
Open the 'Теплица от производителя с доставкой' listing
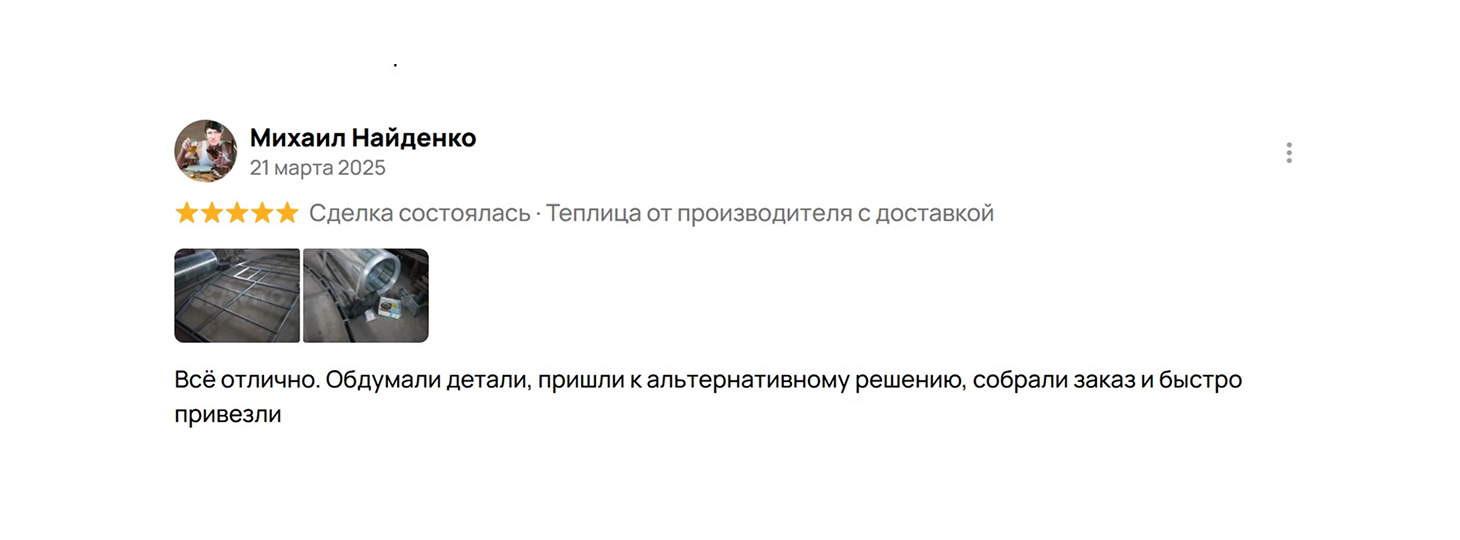(x=770, y=213)
